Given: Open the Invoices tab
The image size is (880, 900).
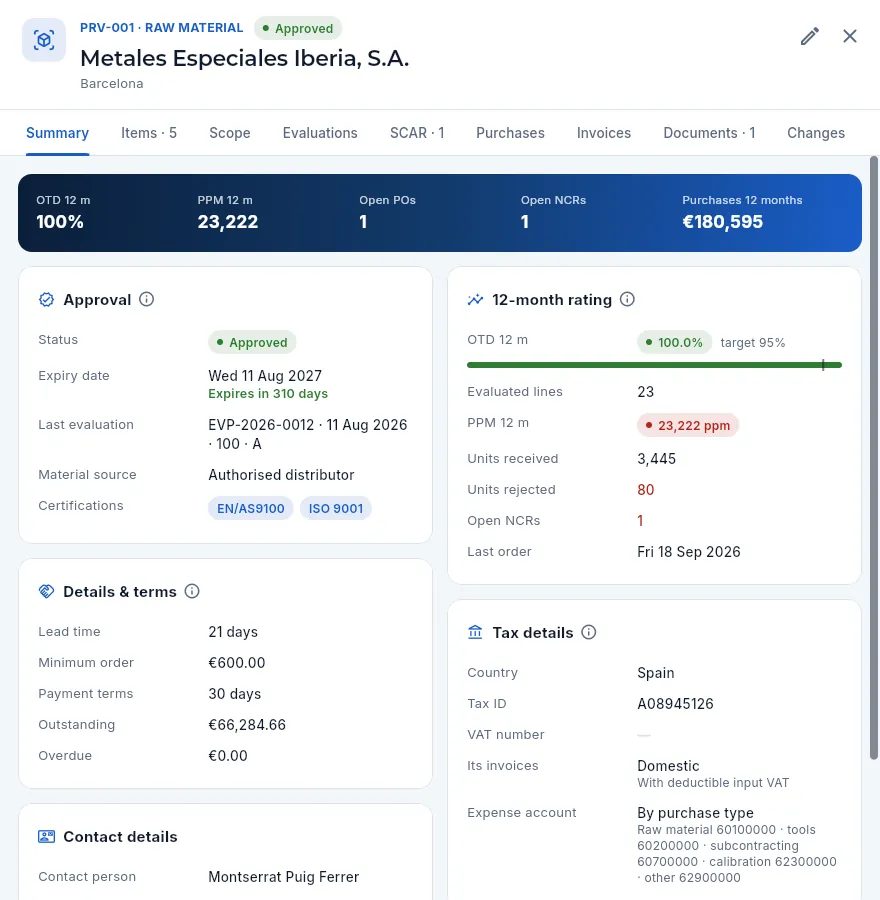Looking at the screenshot, I should [x=604, y=133].
